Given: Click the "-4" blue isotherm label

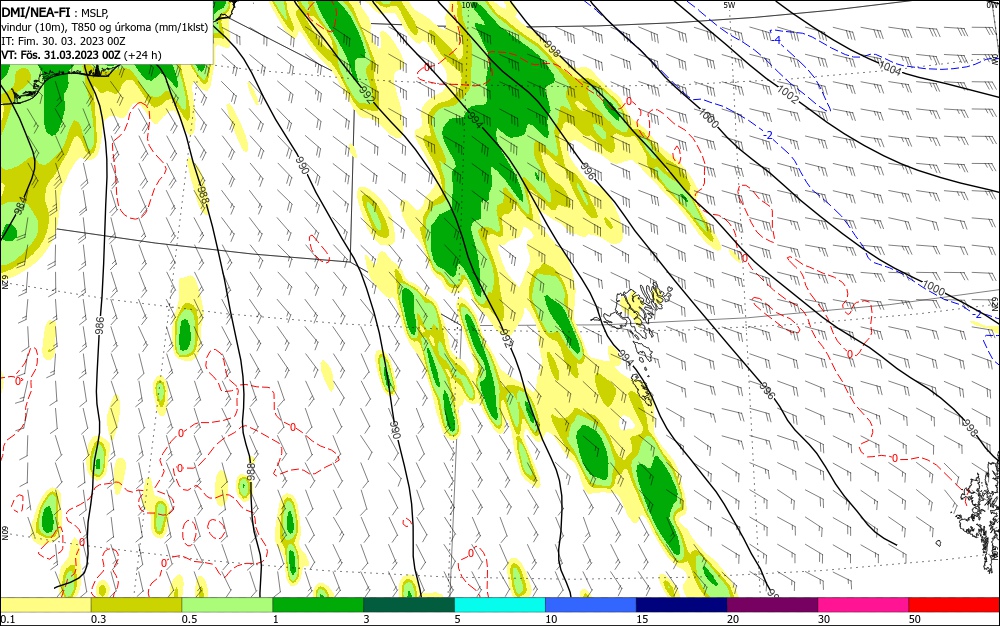Looking at the screenshot, I should (x=777, y=40).
